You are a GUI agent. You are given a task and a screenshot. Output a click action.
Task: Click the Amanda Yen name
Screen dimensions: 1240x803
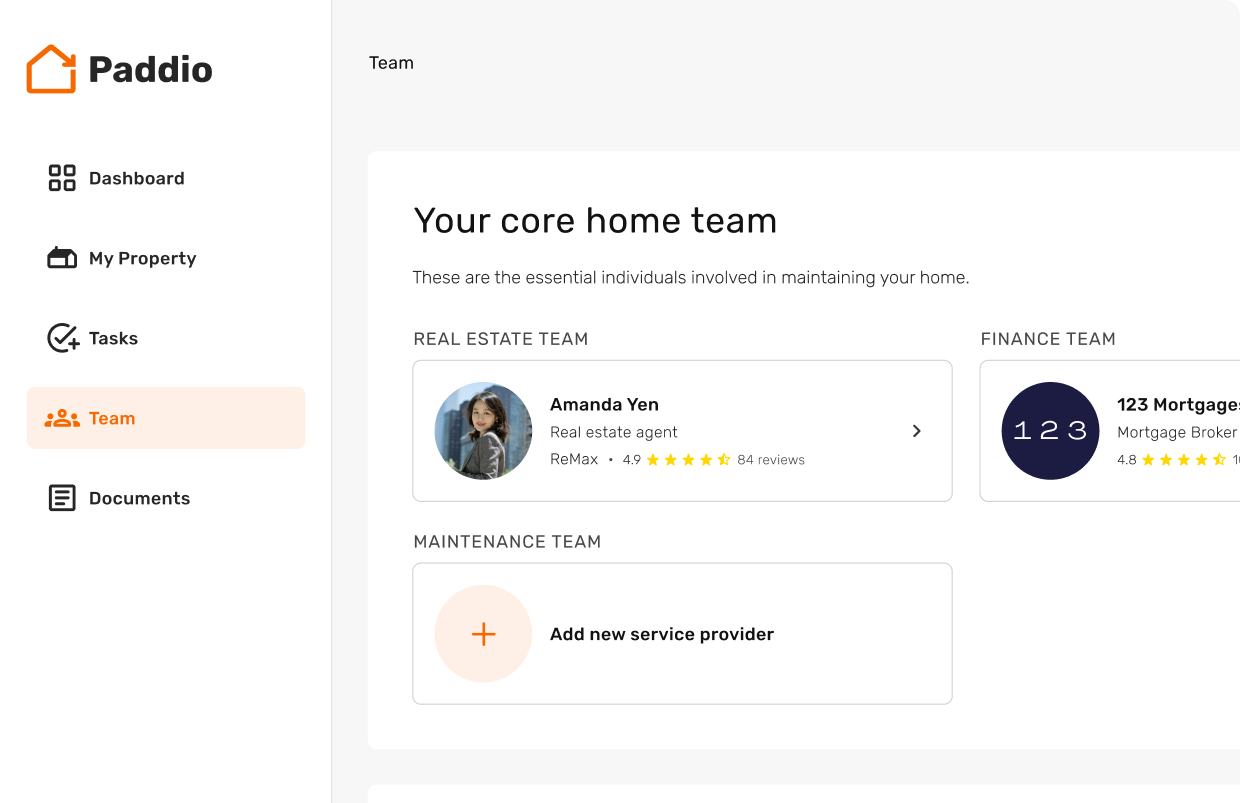pos(604,404)
